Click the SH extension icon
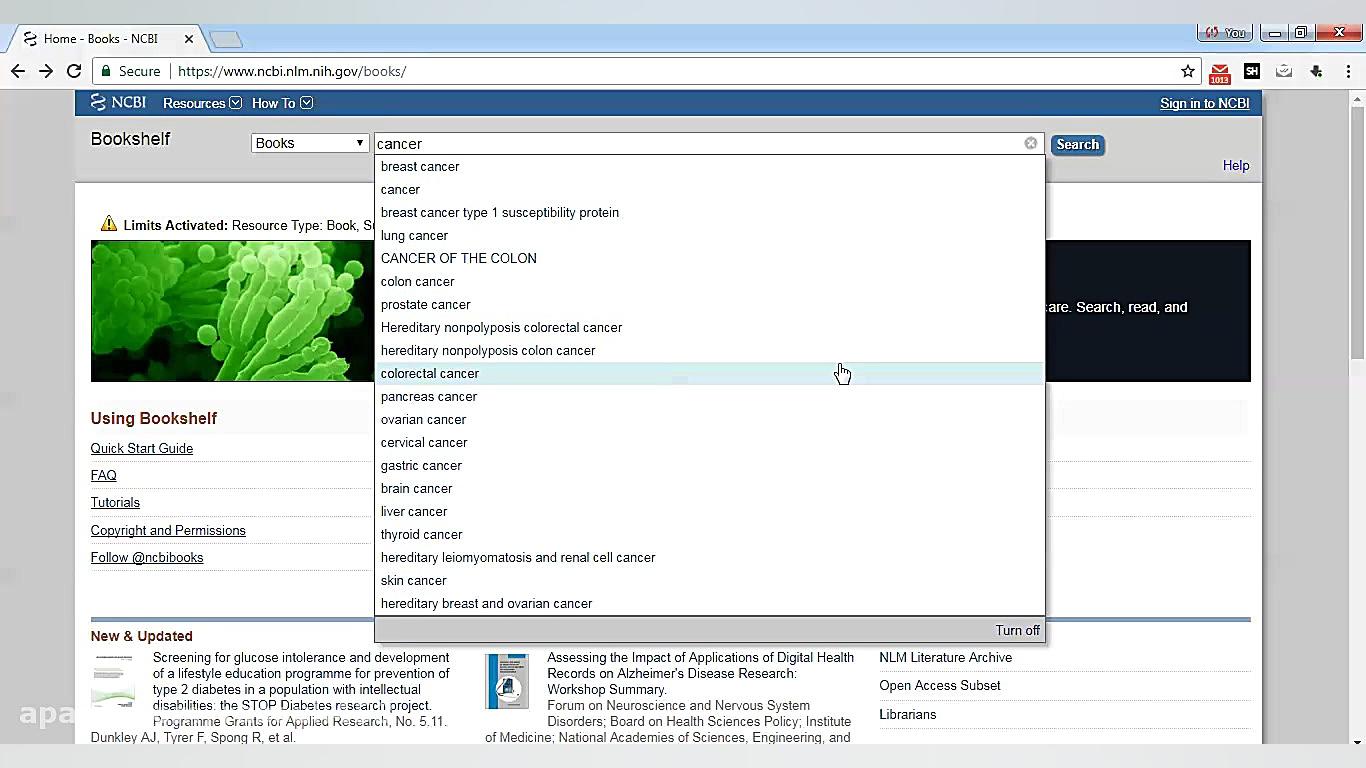This screenshot has width=1366, height=768. [x=1251, y=71]
